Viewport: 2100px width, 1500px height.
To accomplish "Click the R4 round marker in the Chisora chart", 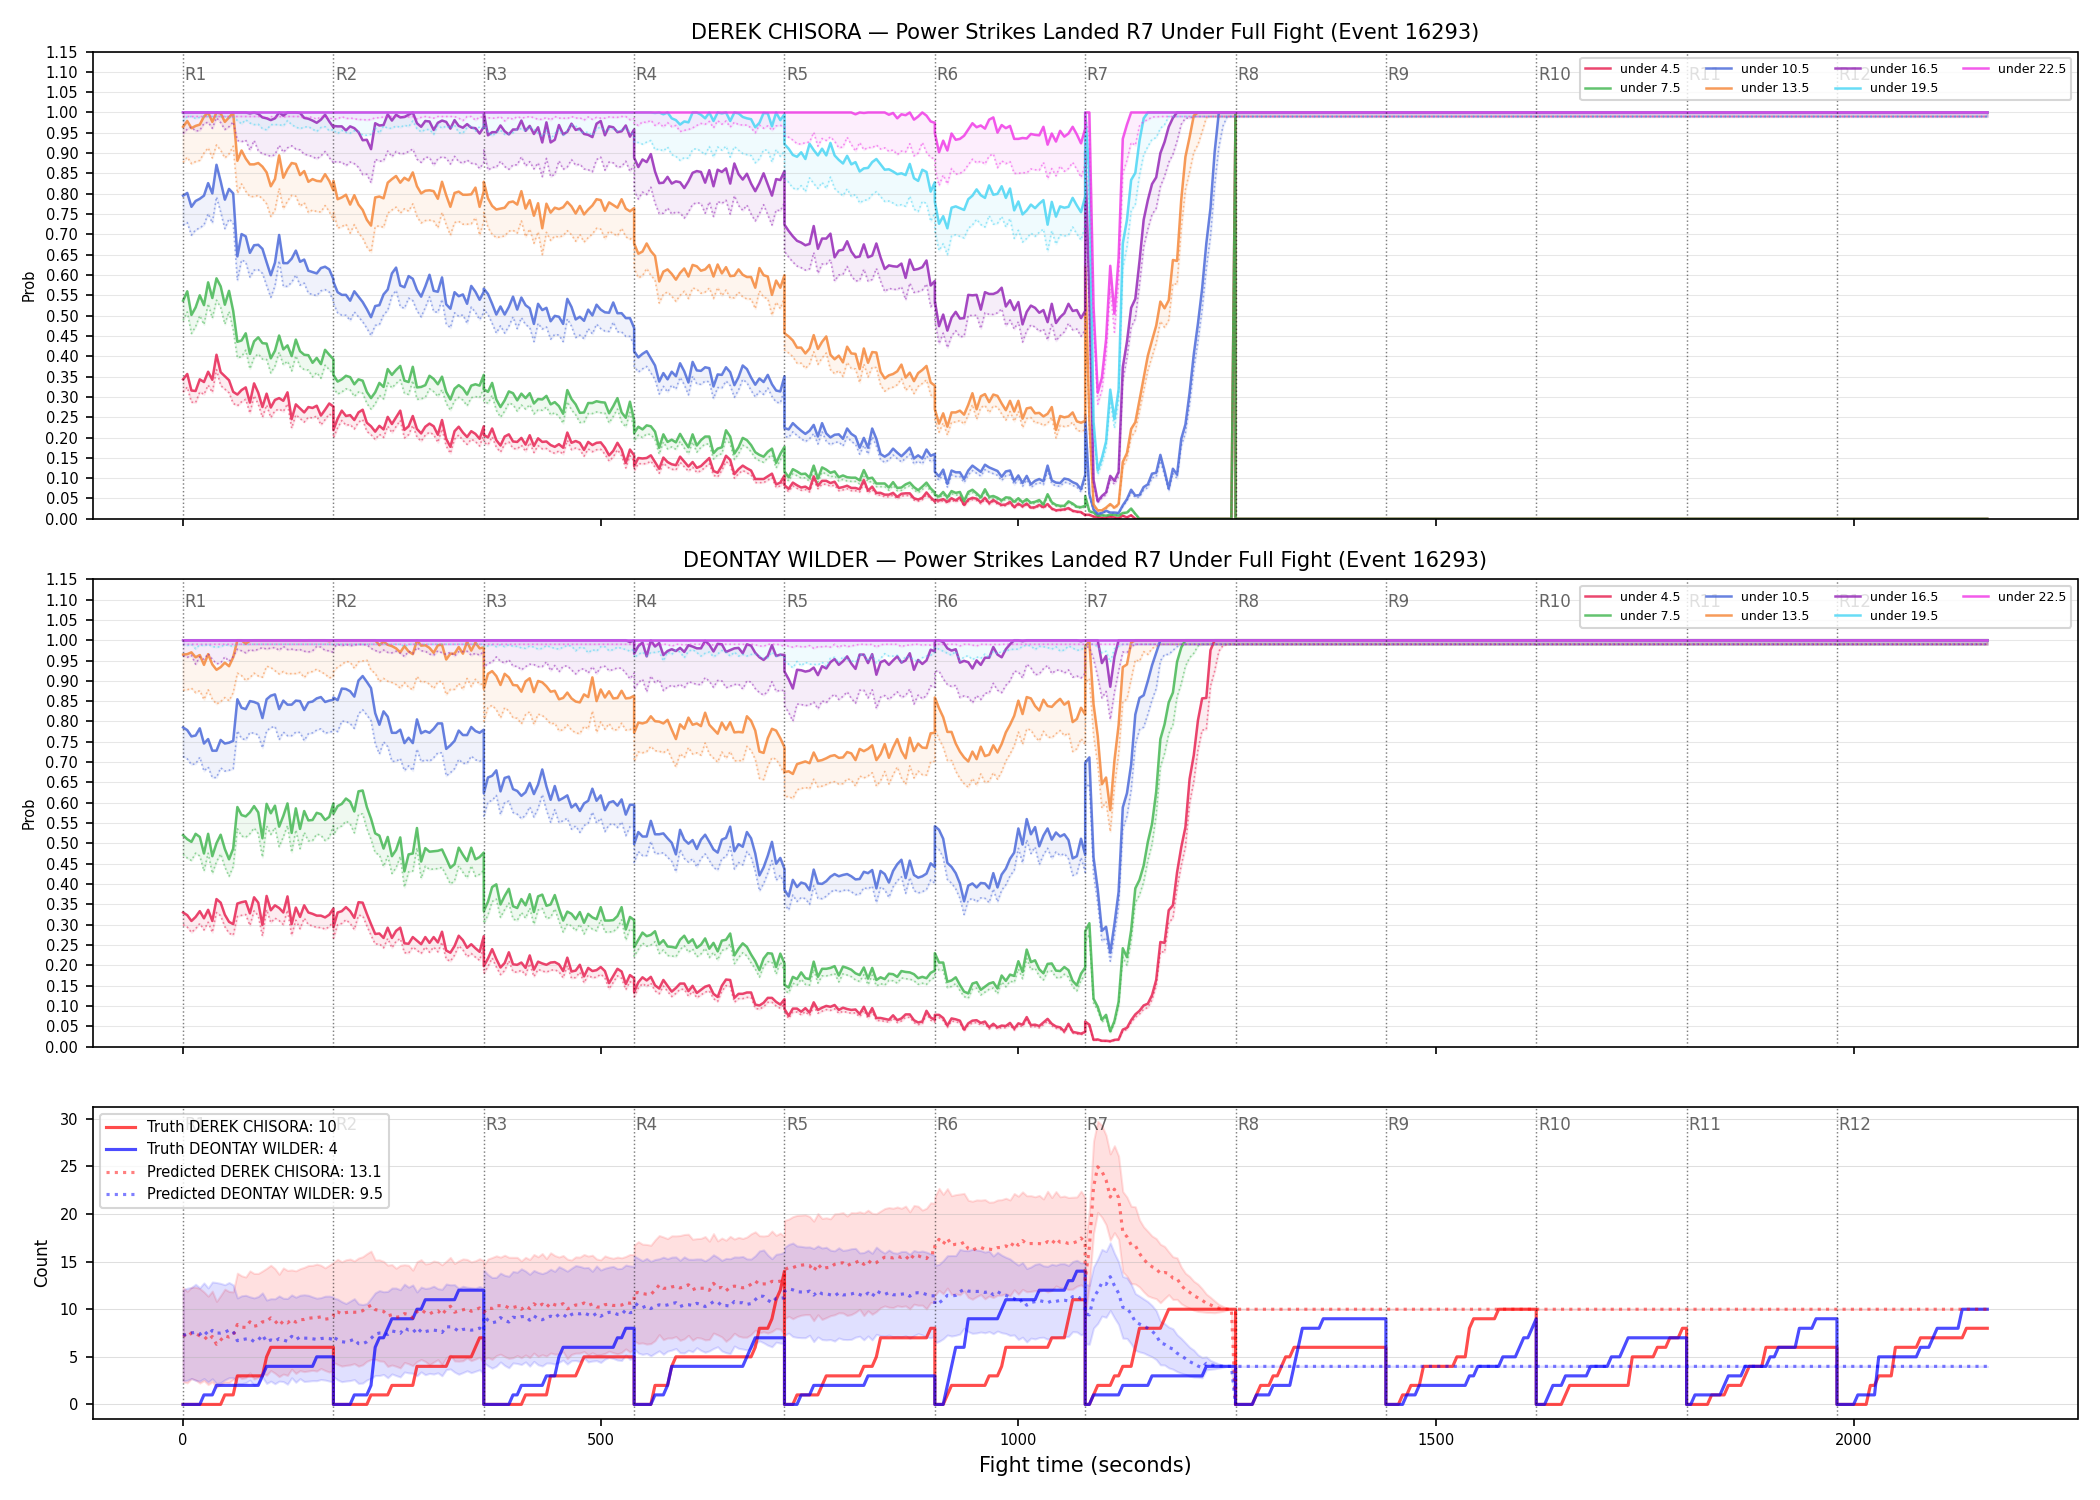I will click(x=646, y=74).
